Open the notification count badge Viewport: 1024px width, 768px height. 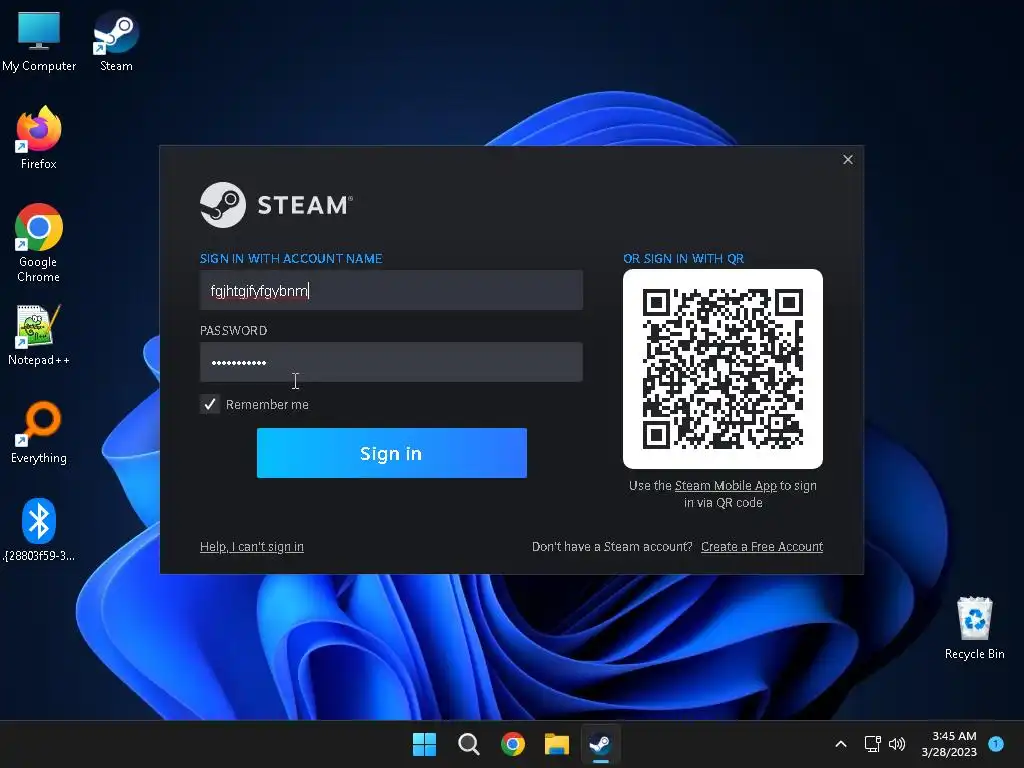click(x=996, y=743)
